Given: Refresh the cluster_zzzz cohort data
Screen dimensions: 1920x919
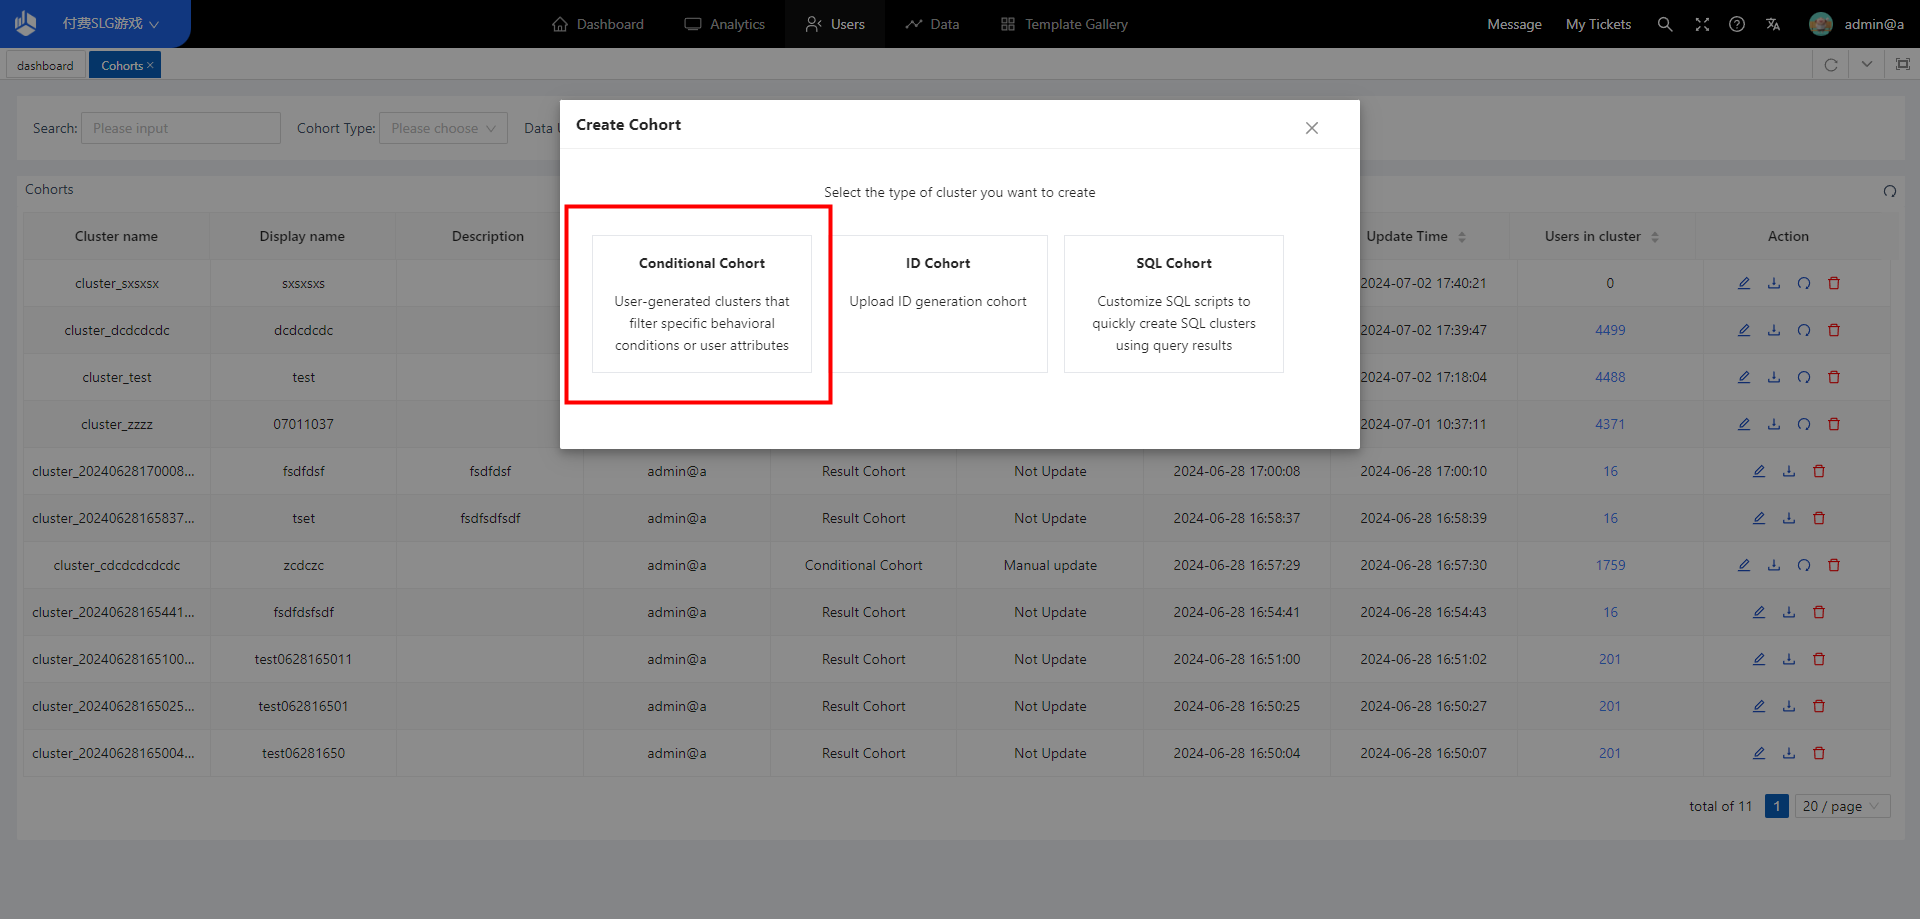Looking at the screenshot, I should click(1803, 424).
